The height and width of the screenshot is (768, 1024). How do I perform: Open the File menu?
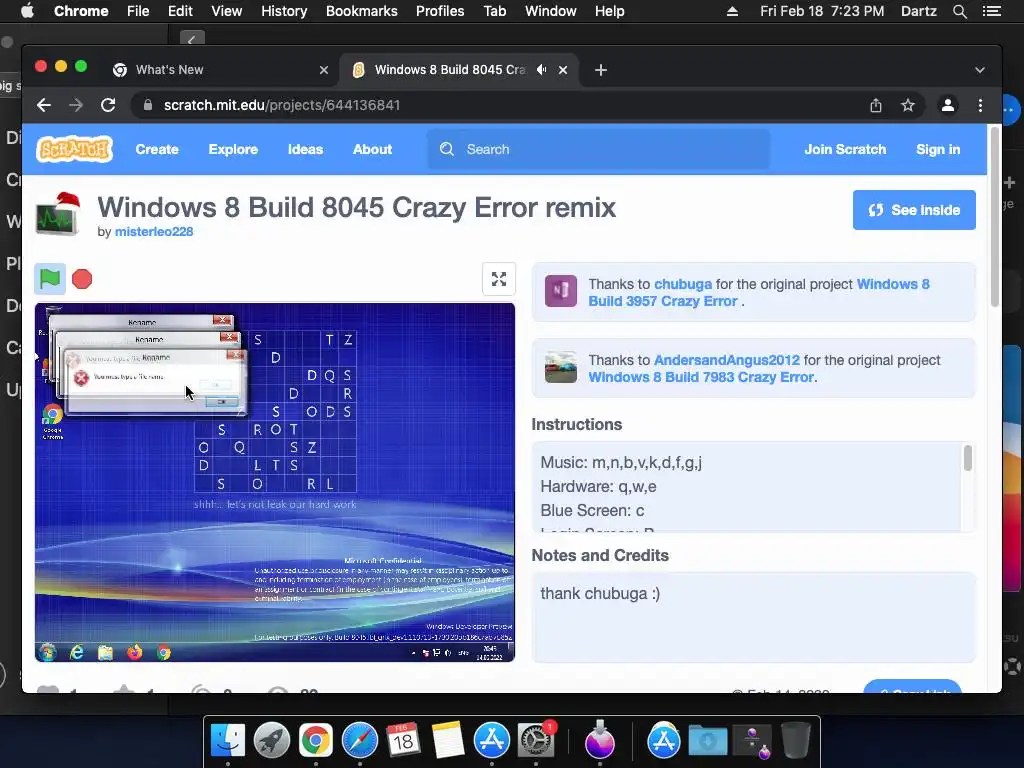[x=138, y=11]
